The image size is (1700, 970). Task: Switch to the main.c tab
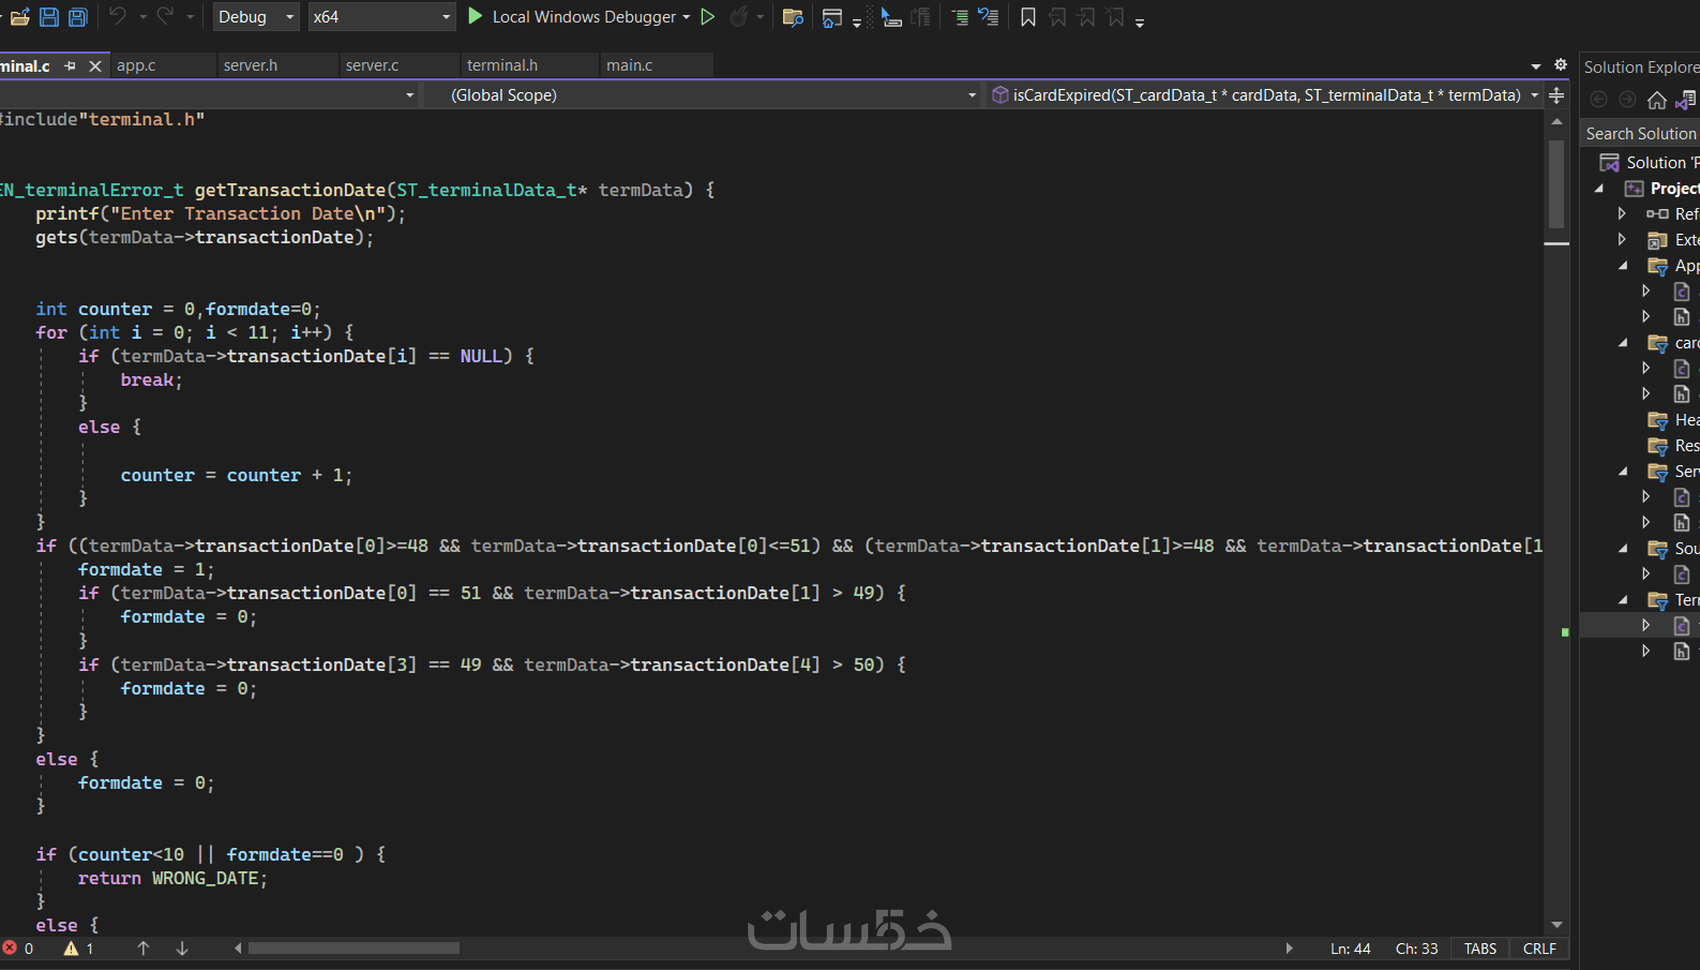[x=629, y=65]
